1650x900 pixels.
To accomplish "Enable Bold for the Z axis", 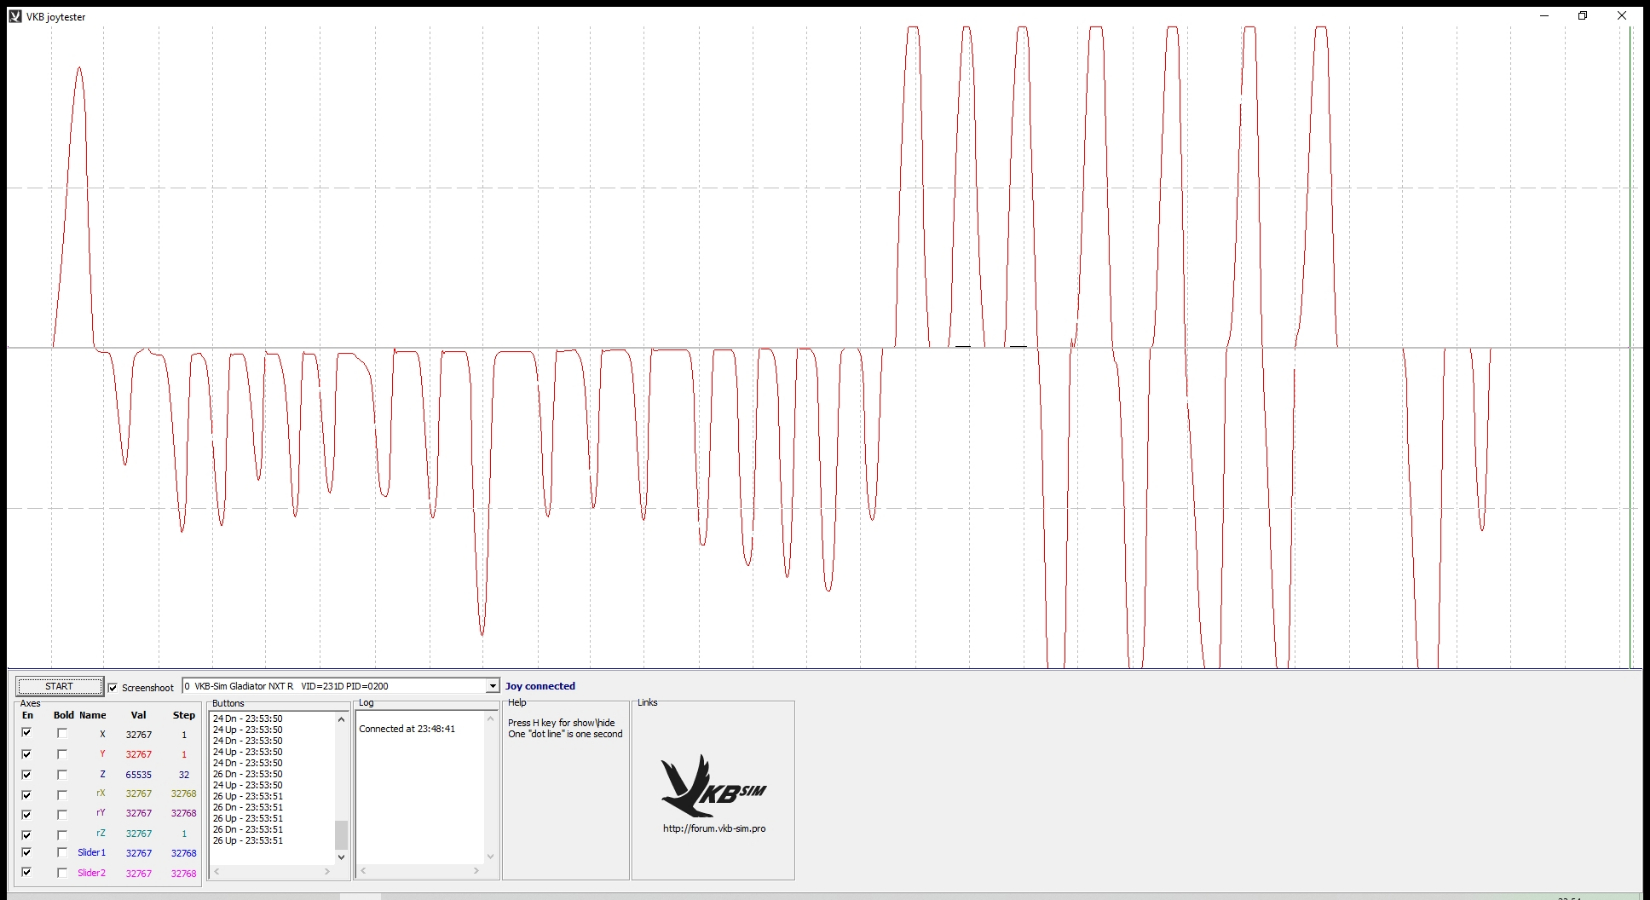I will [62, 774].
